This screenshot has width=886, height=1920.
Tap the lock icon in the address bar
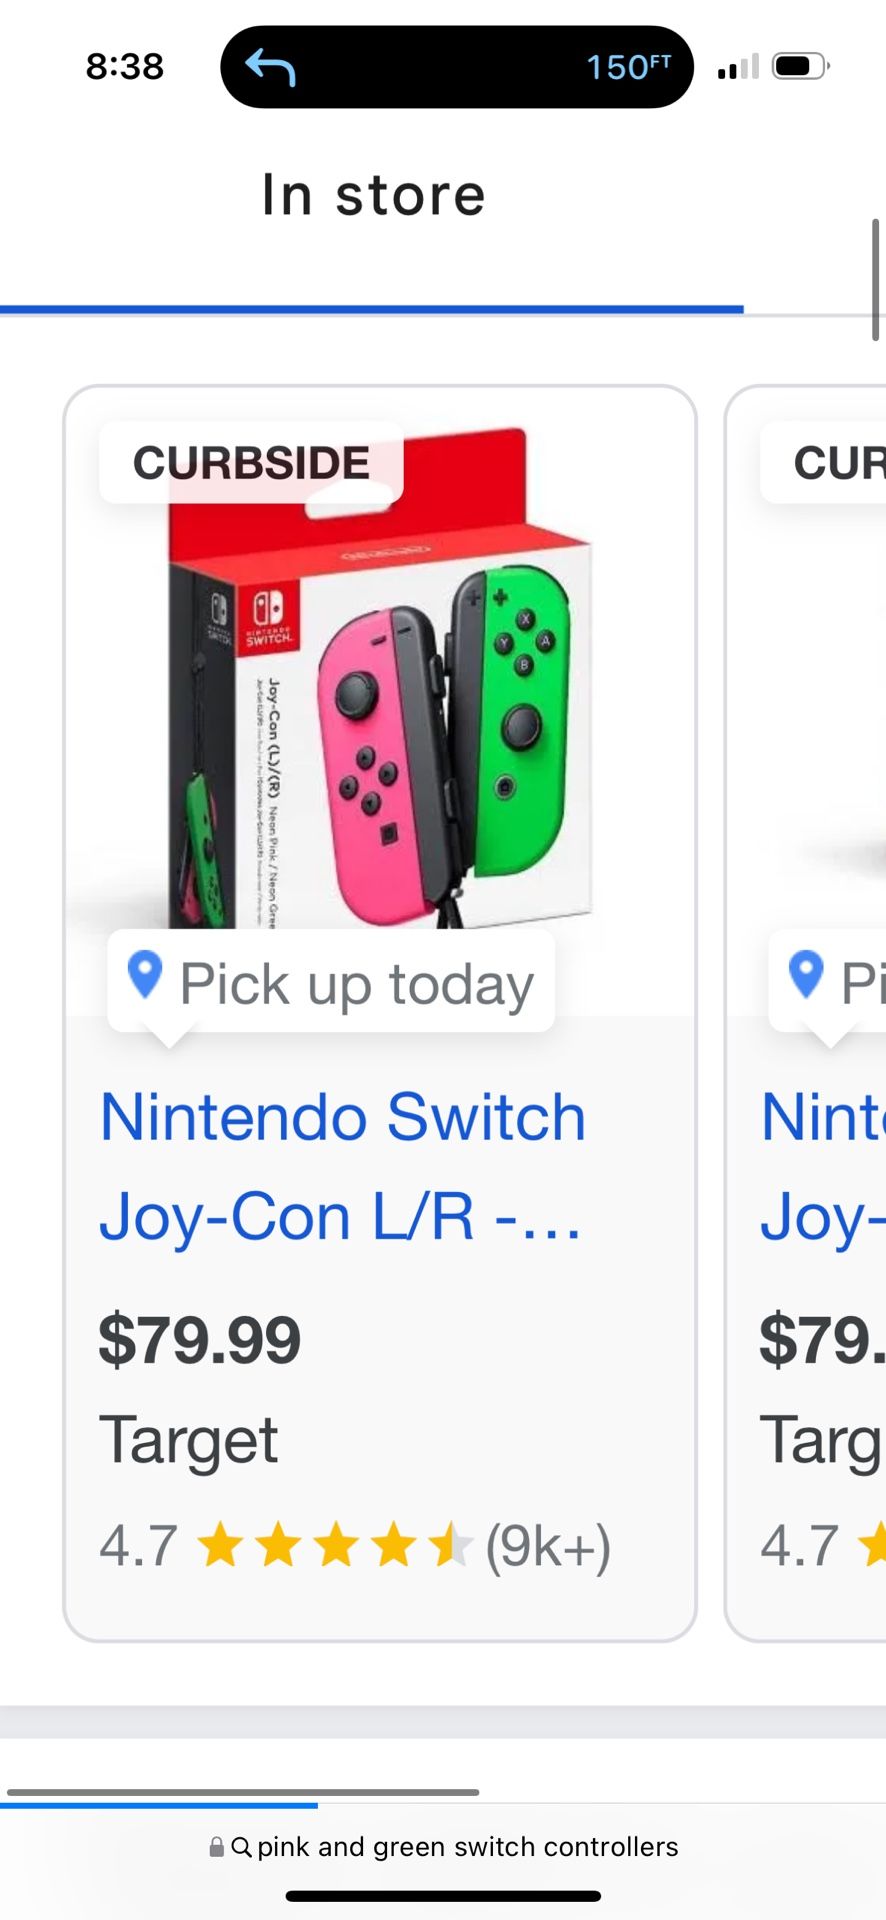pyautogui.click(x=216, y=1847)
